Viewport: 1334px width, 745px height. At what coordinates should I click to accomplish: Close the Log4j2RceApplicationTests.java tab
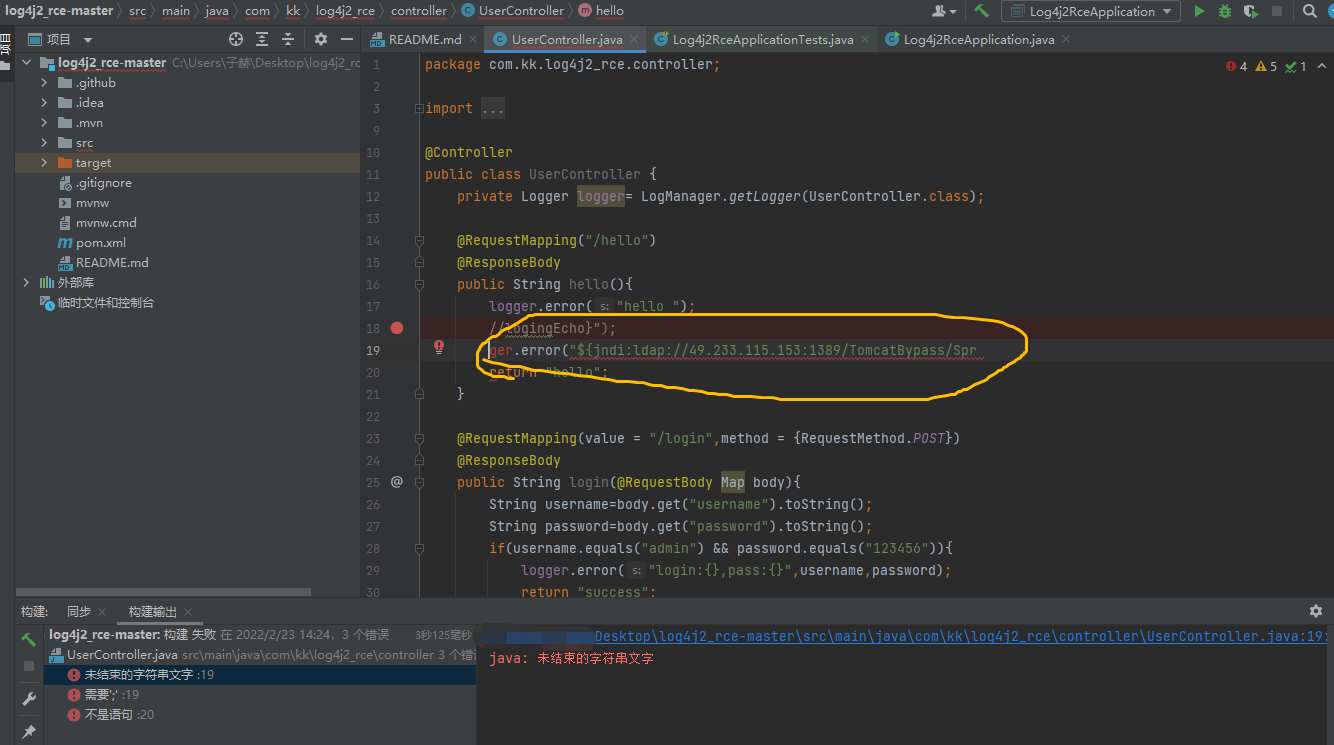coord(865,40)
